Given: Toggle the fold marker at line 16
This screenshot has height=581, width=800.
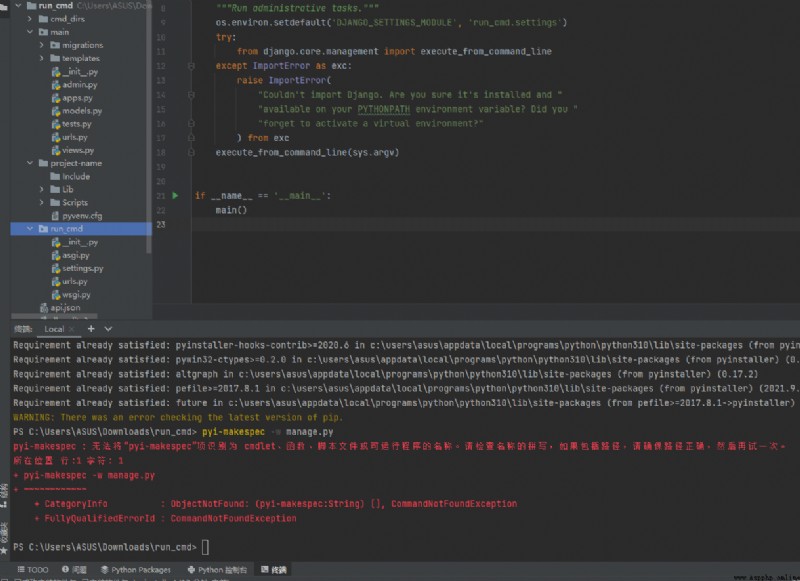Looking at the screenshot, I should [191, 123].
